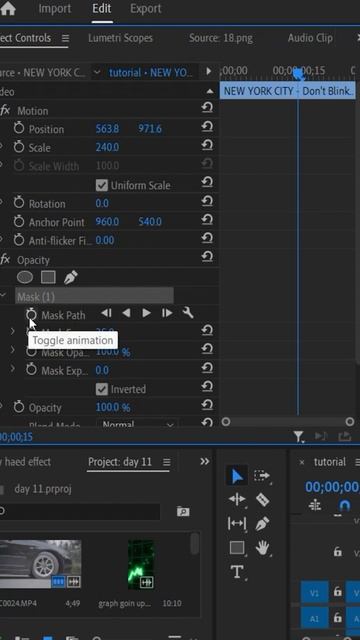
Task: Open the Project panel menu icon
Action: [x=167, y=462]
